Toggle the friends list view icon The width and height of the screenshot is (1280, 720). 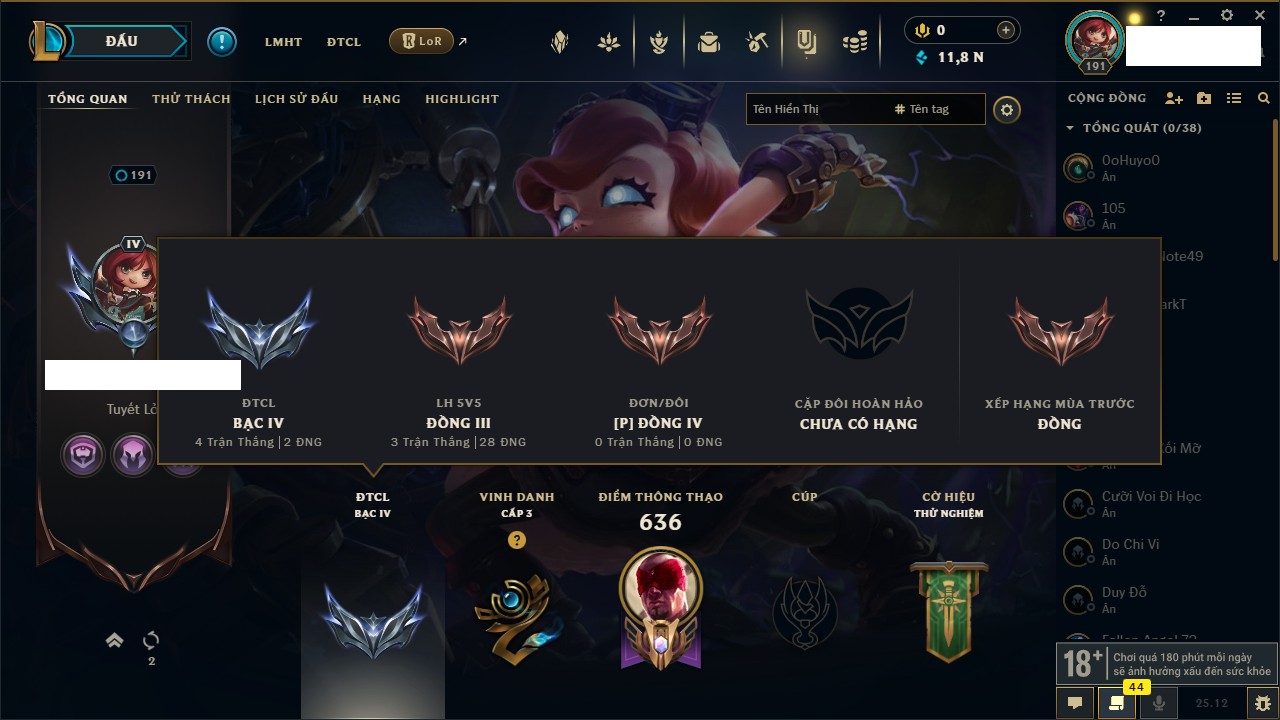[x=1234, y=98]
